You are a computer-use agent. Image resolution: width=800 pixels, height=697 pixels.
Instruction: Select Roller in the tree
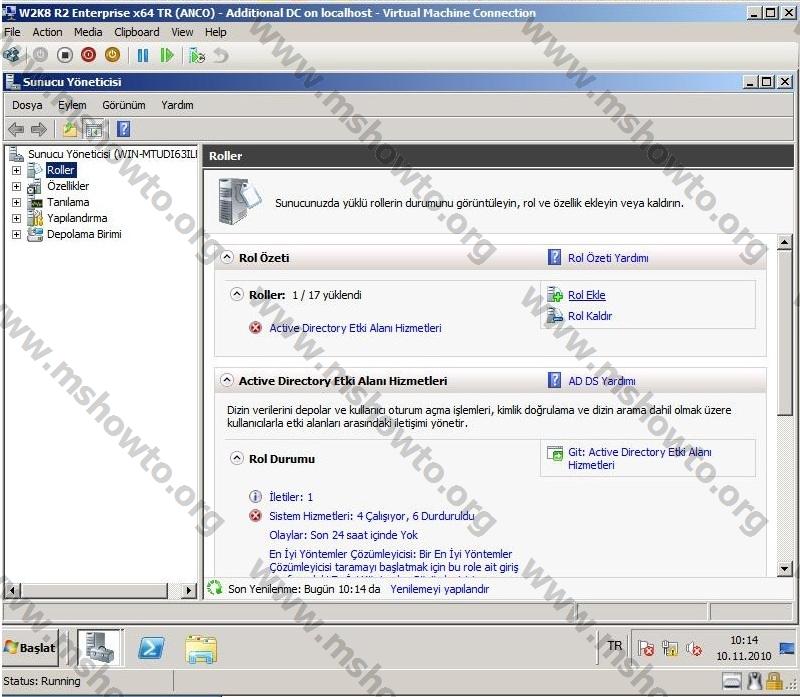[x=61, y=170]
